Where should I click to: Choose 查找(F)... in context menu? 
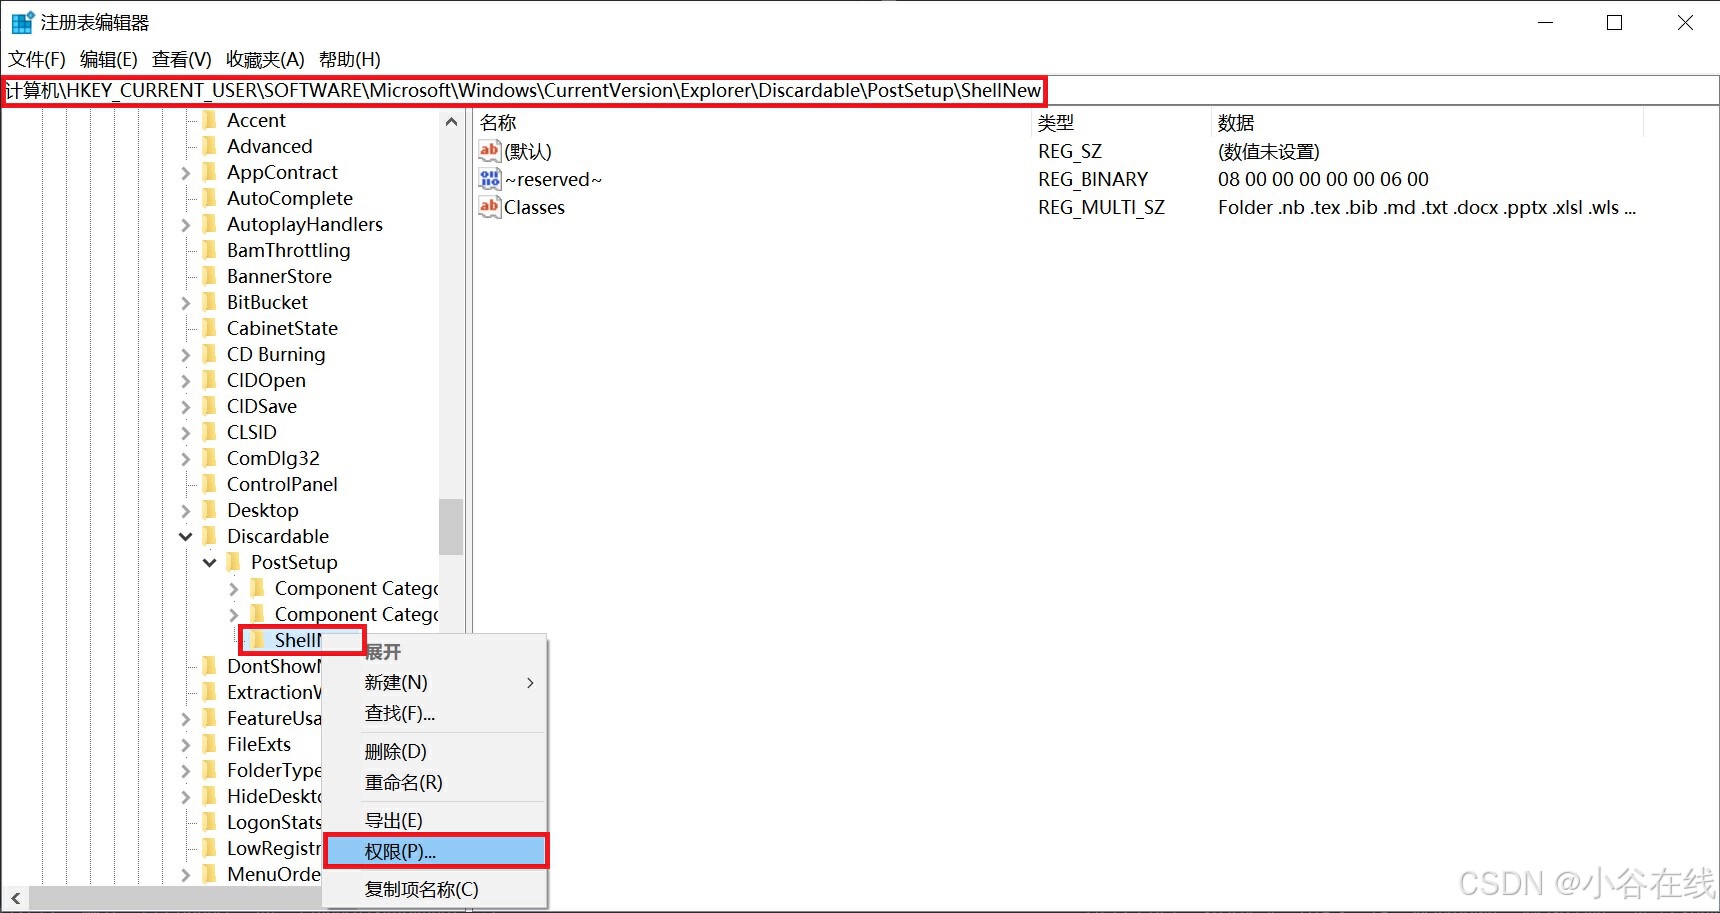tap(436, 713)
